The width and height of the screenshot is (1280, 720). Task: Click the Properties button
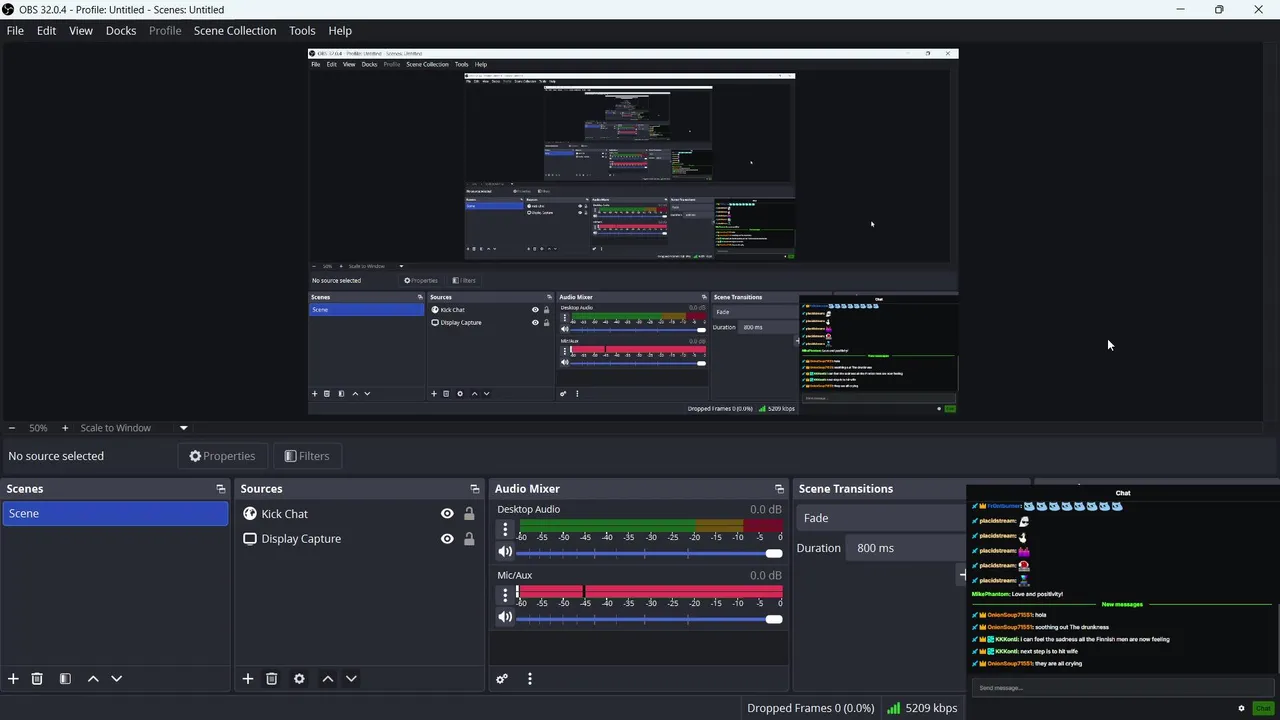tap(223, 456)
